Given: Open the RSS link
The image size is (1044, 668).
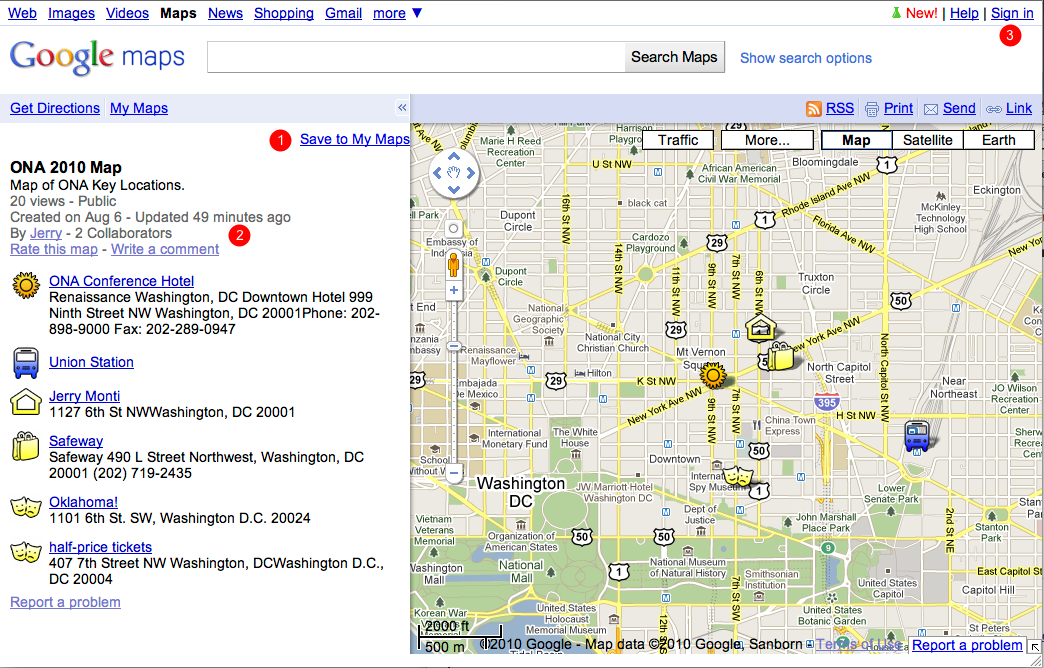Looking at the screenshot, I should click(840, 109).
